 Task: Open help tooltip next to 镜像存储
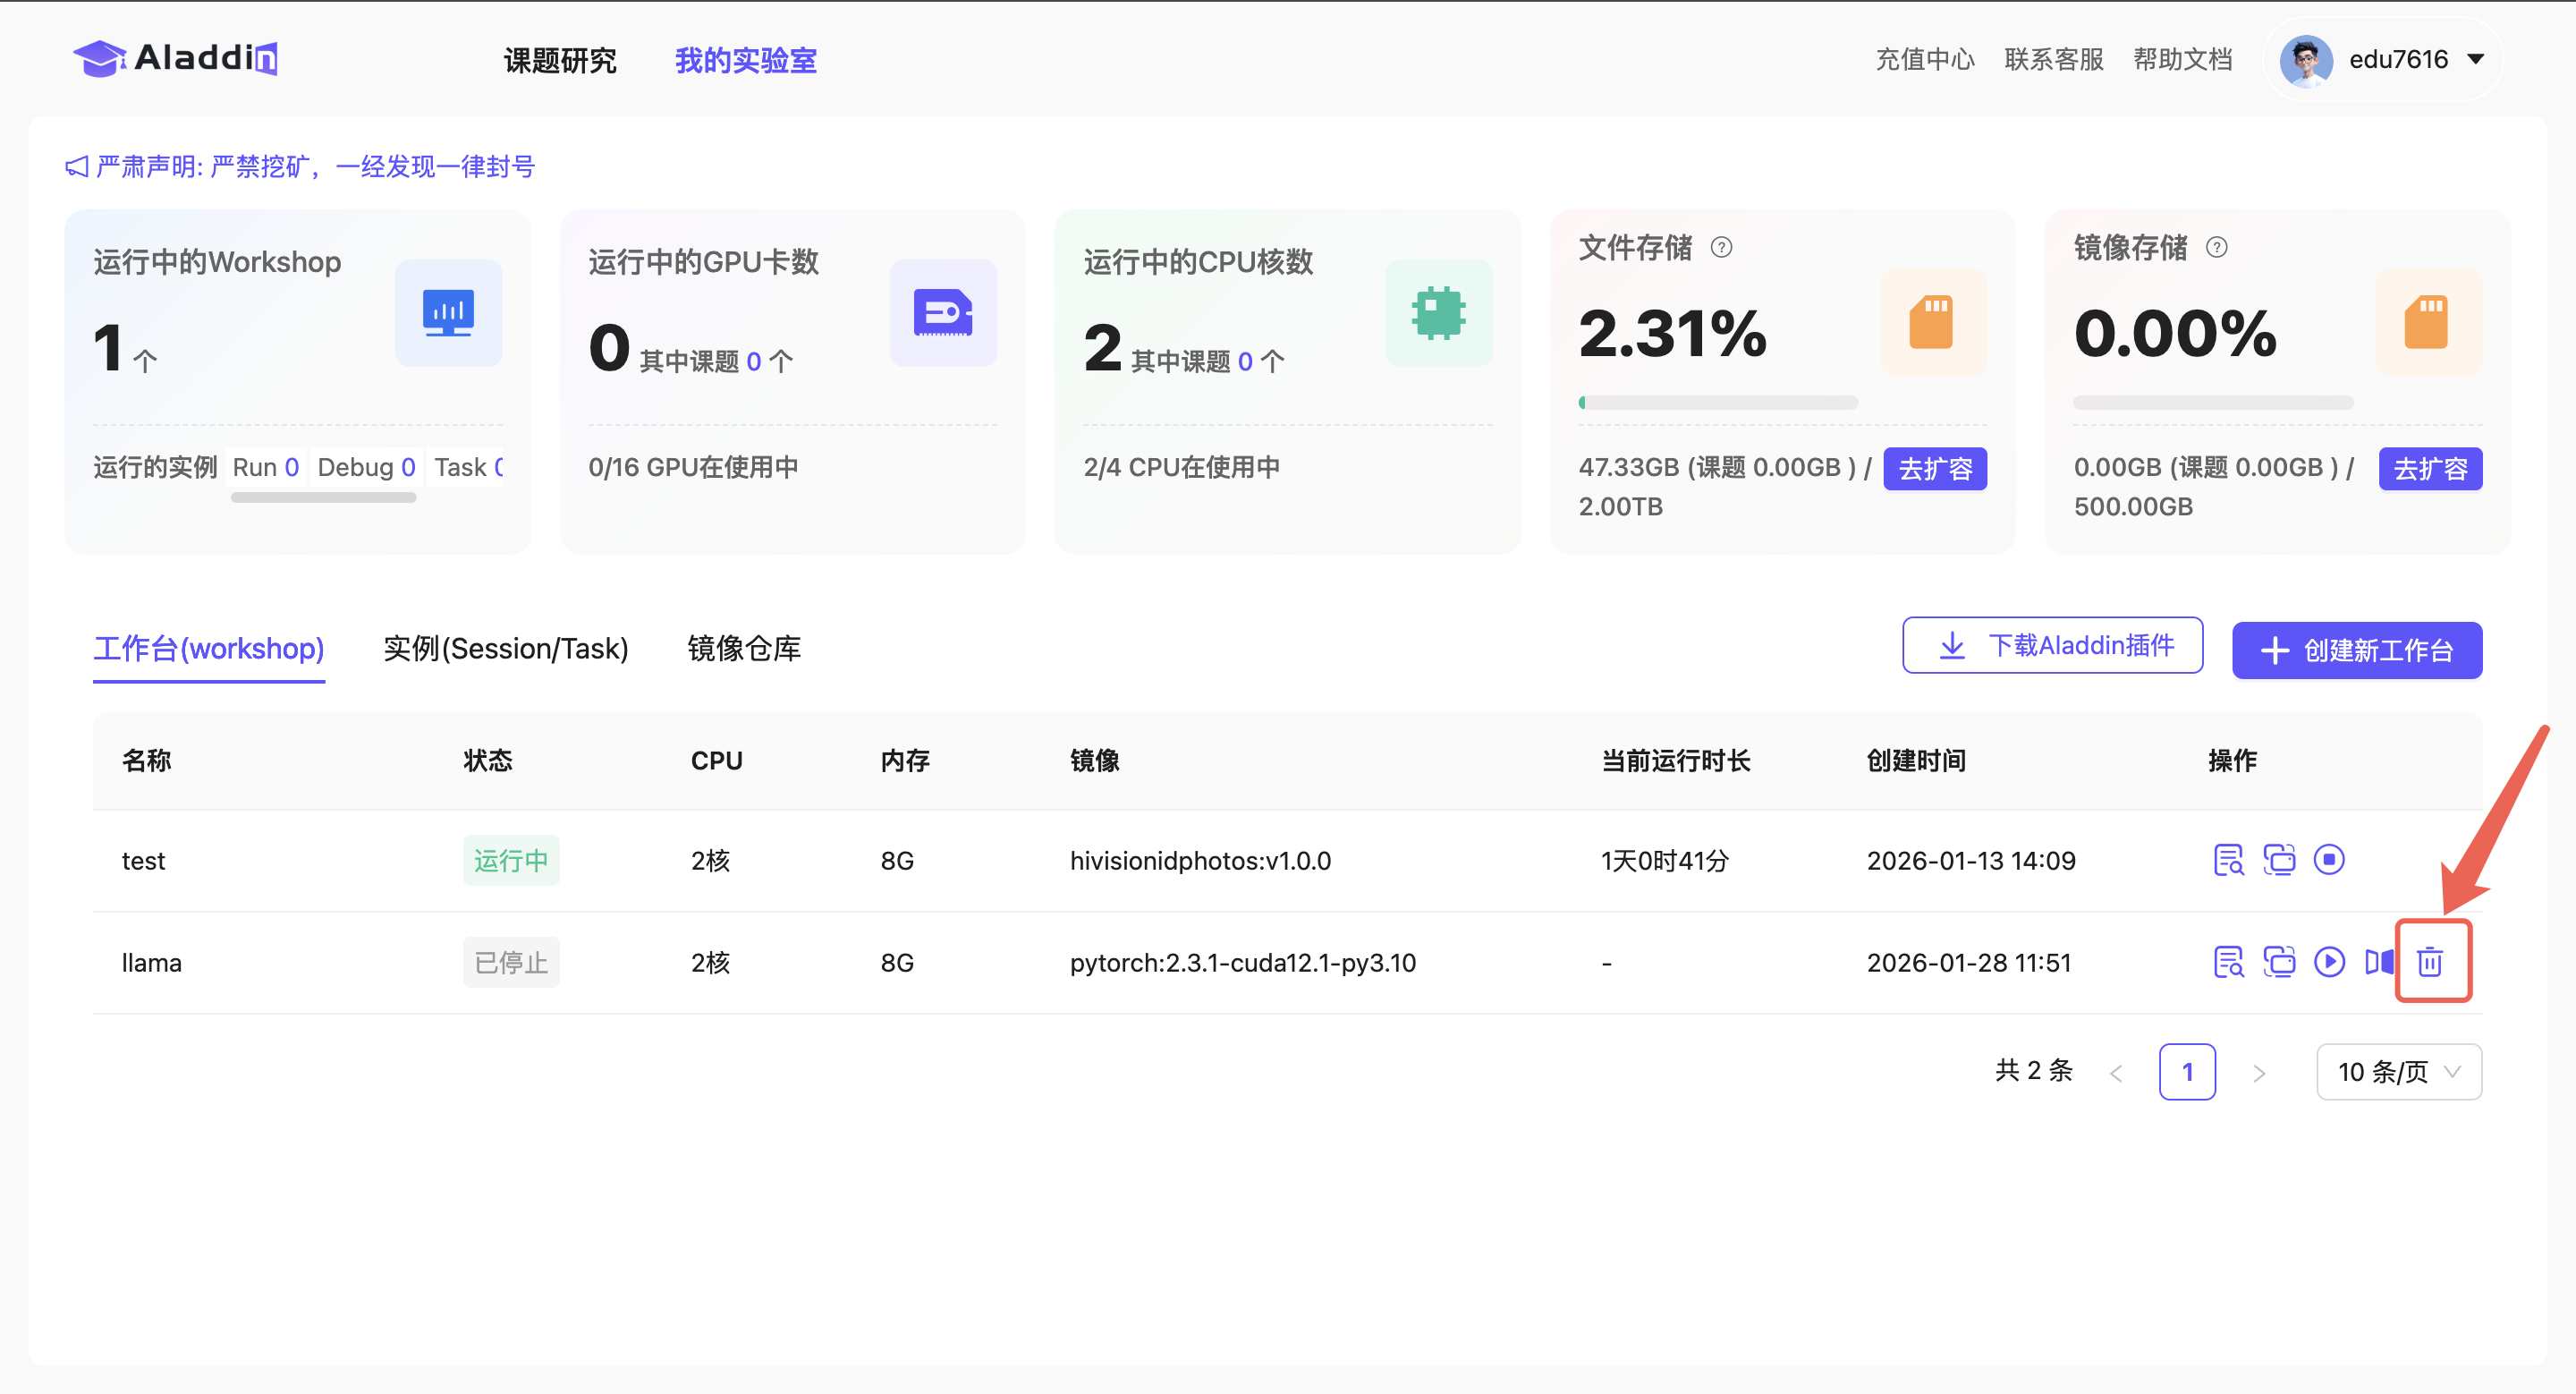click(x=2216, y=247)
